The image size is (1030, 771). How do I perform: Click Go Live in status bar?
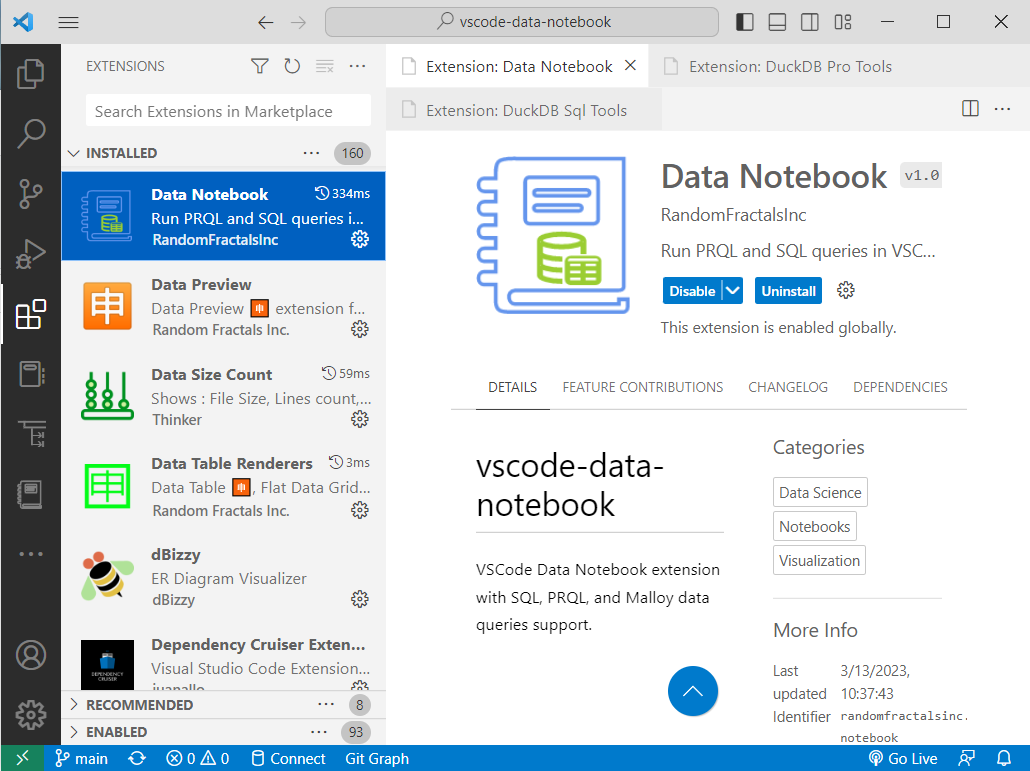pos(903,759)
